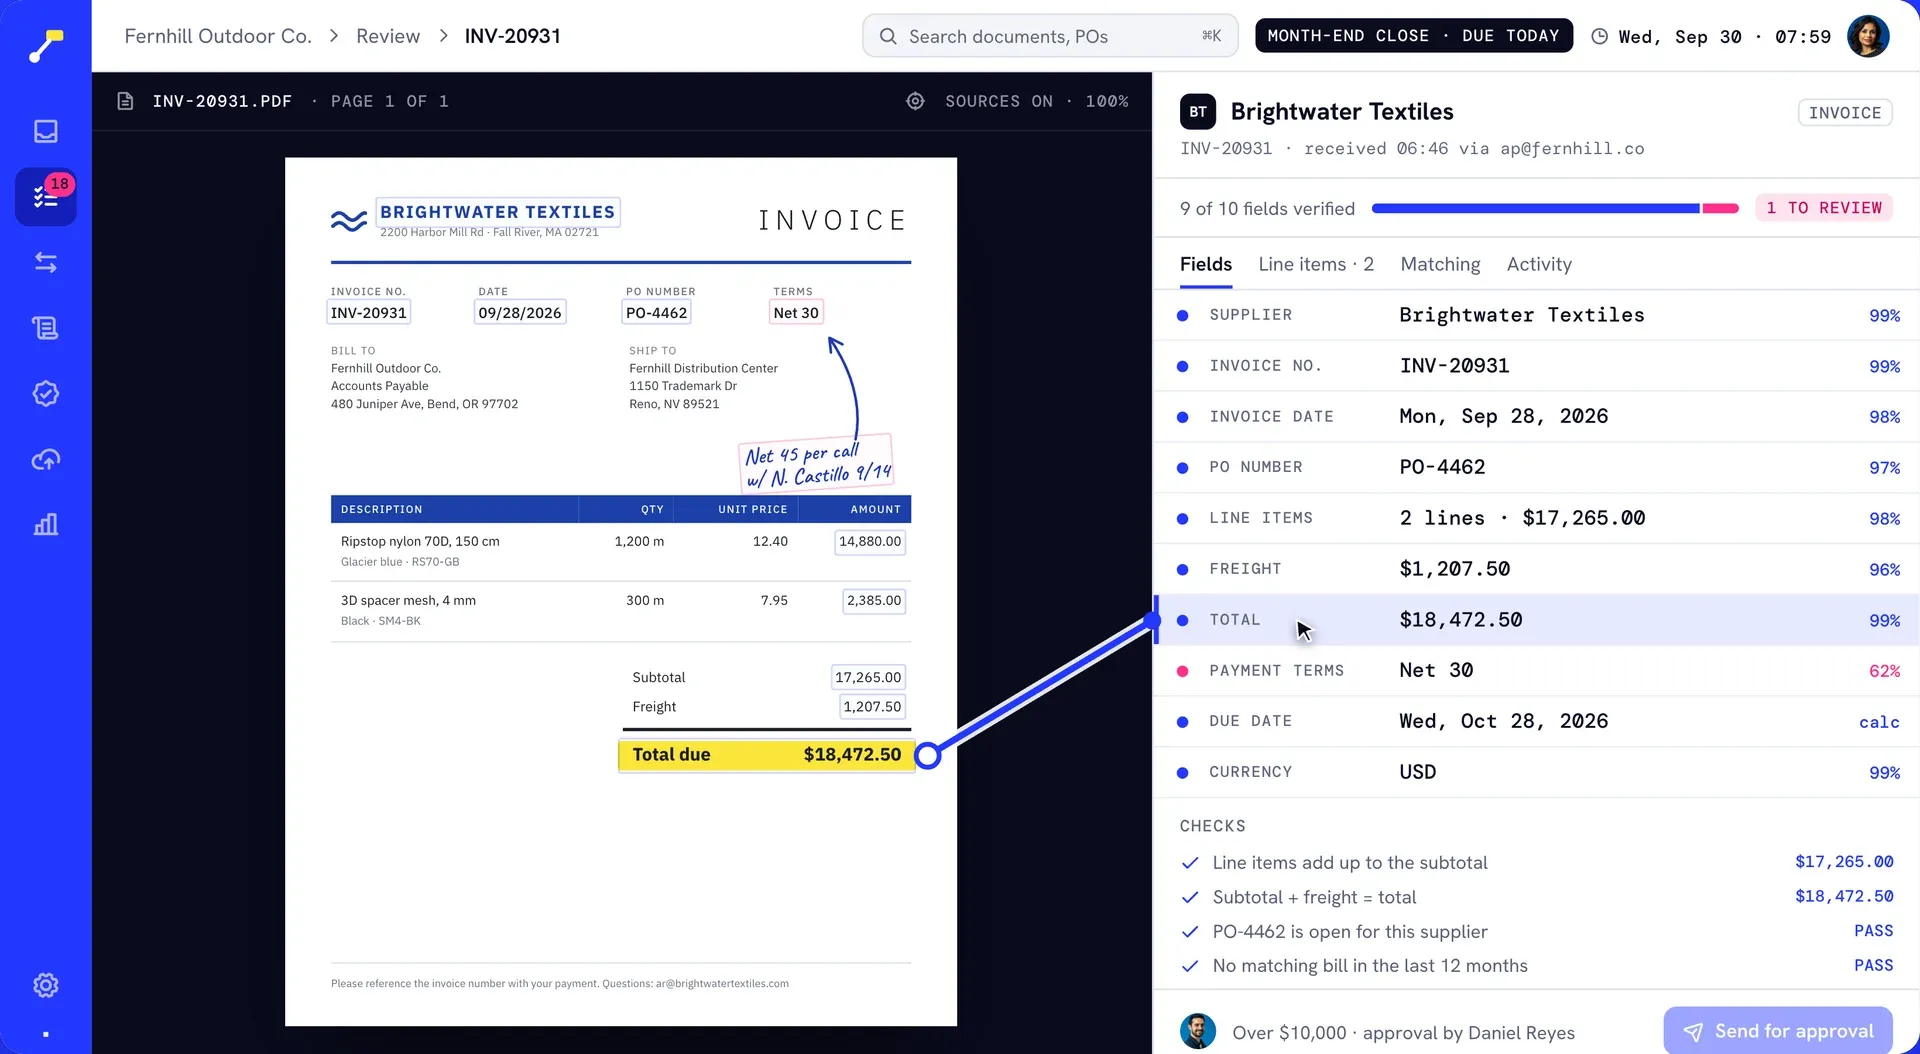The height and width of the screenshot is (1054, 1920).
Task: Open the cloud upload icon in sidebar
Action: click(x=46, y=459)
